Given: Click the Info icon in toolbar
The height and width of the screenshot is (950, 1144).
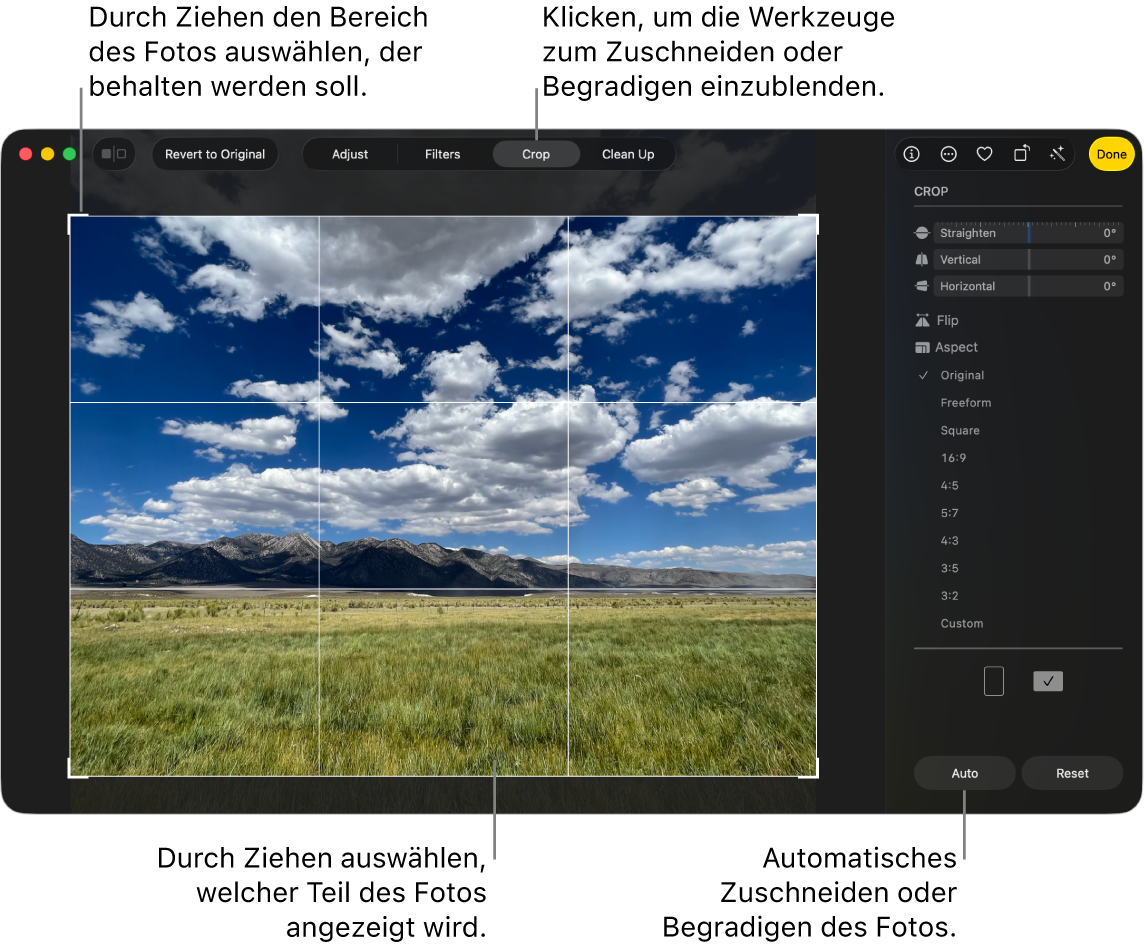Looking at the screenshot, I should (x=911, y=154).
